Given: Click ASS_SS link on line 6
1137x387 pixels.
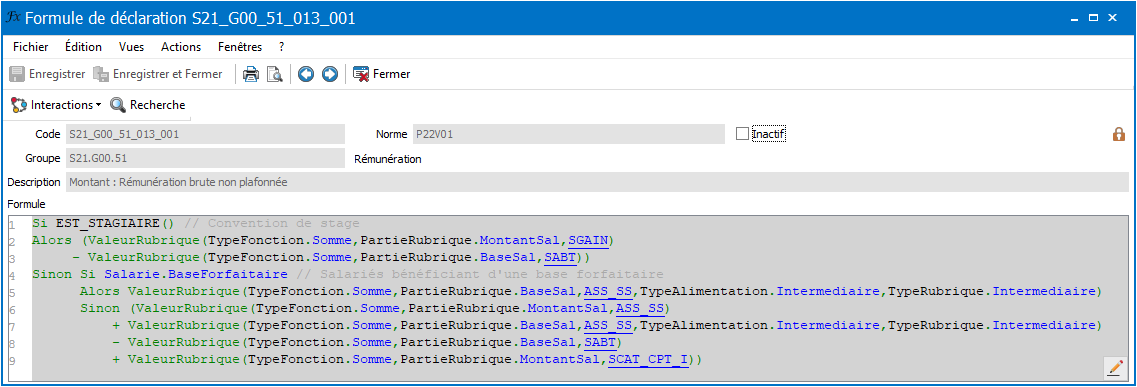Looking at the screenshot, I should point(640,308).
